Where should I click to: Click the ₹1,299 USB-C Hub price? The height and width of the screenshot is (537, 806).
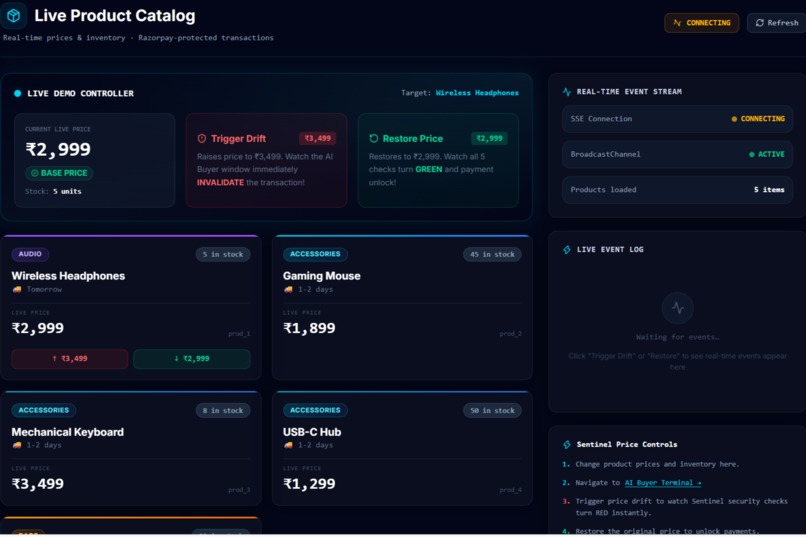309,484
